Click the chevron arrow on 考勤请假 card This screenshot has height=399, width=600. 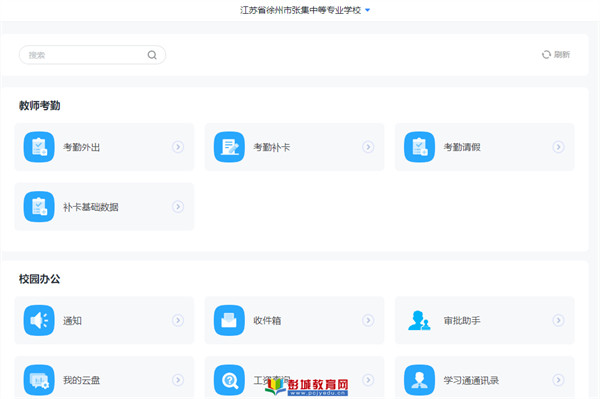pyautogui.click(x=558, y=147)
